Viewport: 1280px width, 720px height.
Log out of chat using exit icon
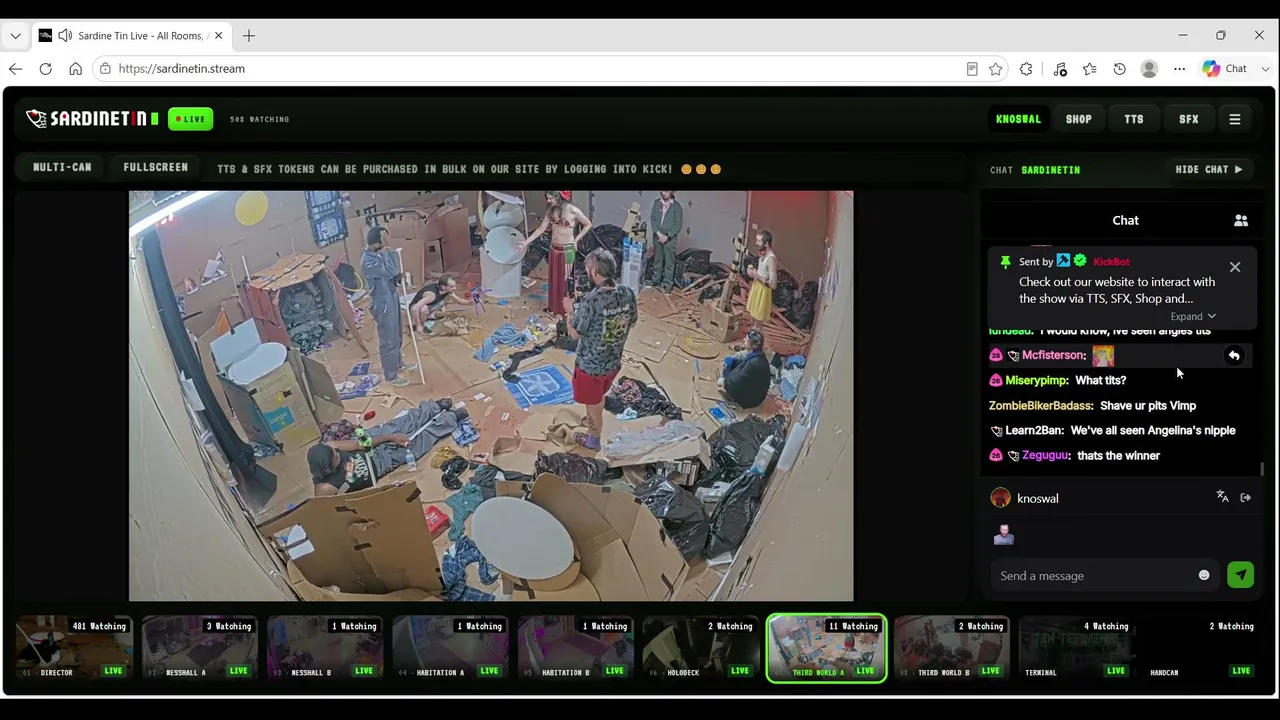[1245, 497]
